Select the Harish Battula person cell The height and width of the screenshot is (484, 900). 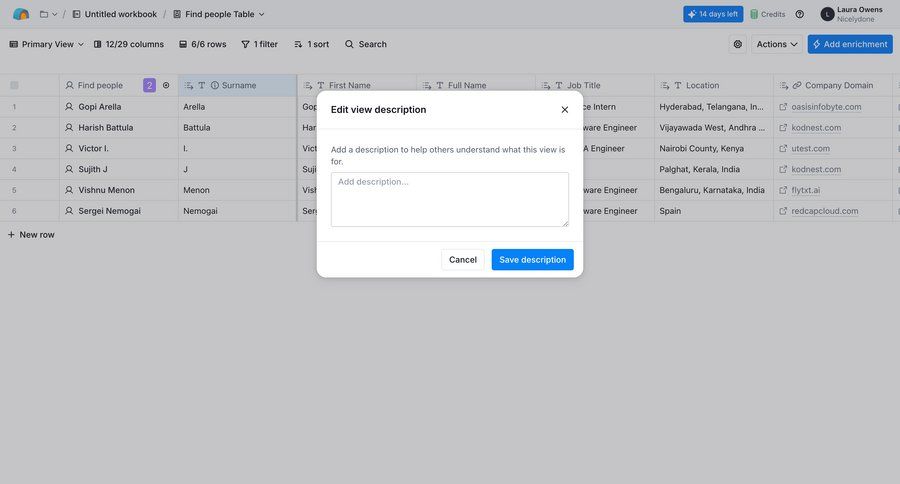119,127
